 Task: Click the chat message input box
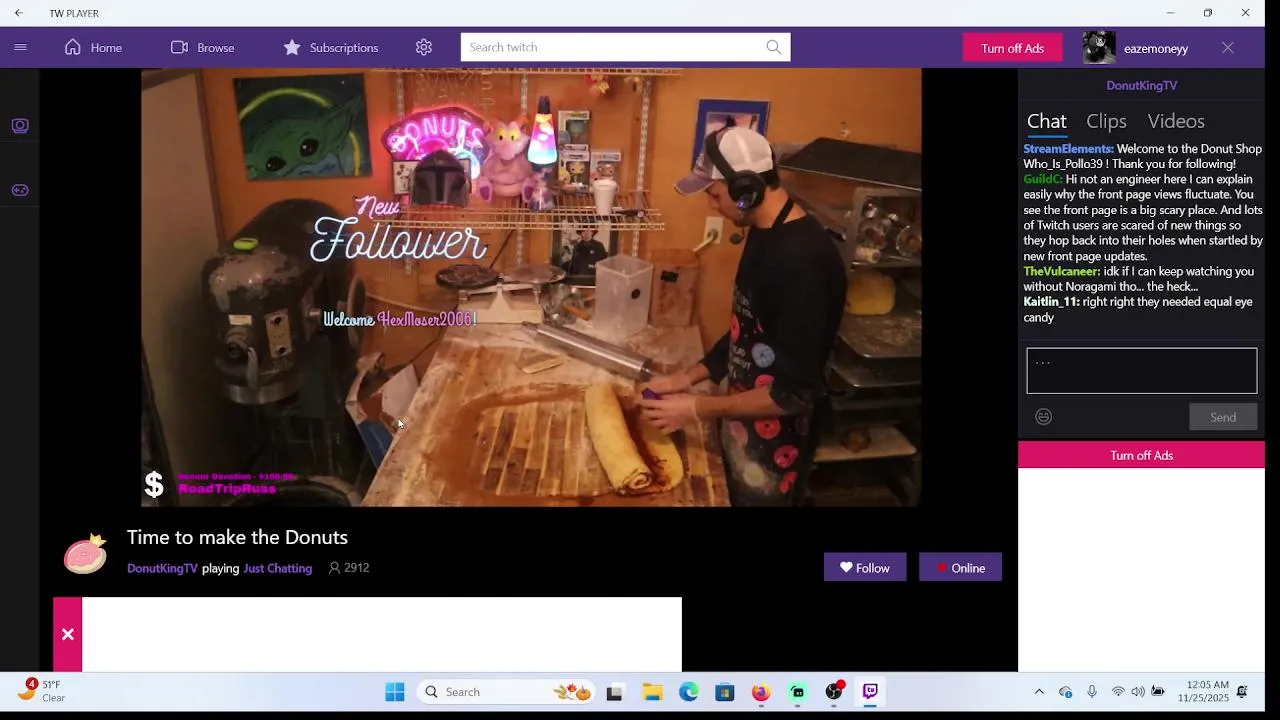click(x=1141, y=371)
